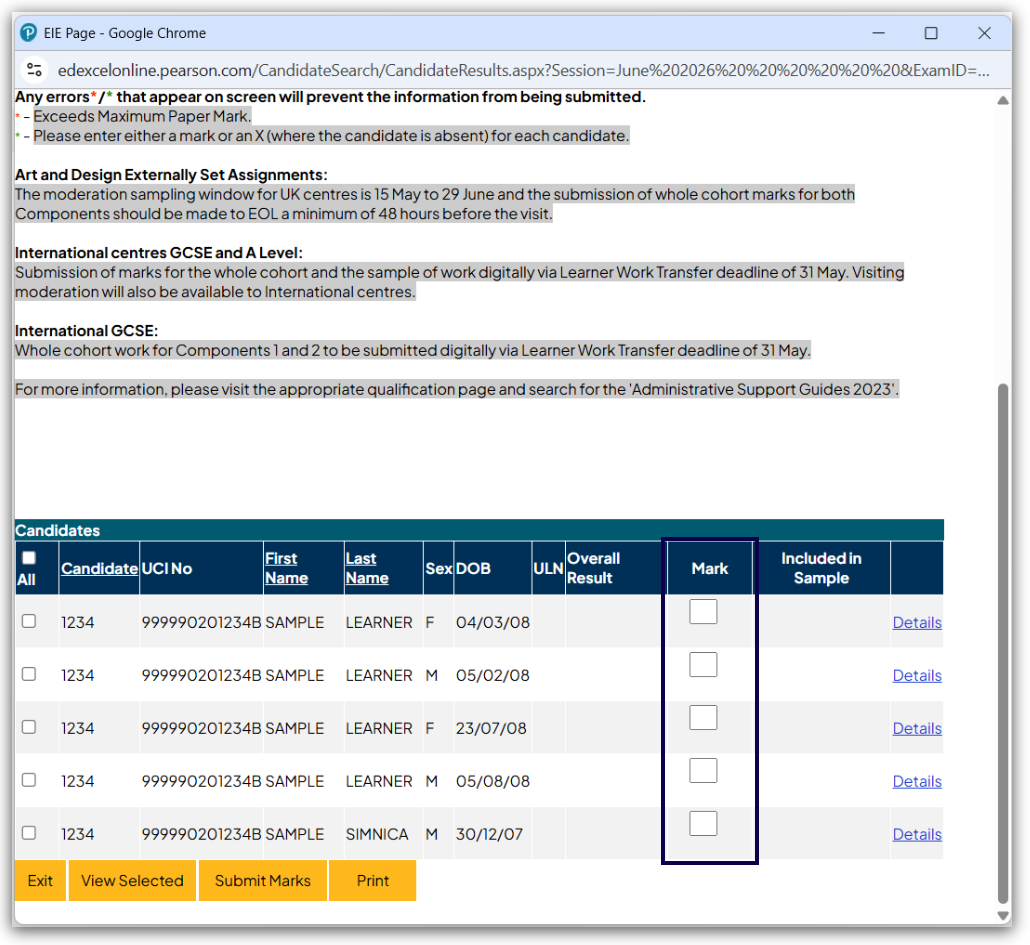The width and height of the screenshot is (1030, 945).
Task: Click the Print button
Action: tap(372, 881)
